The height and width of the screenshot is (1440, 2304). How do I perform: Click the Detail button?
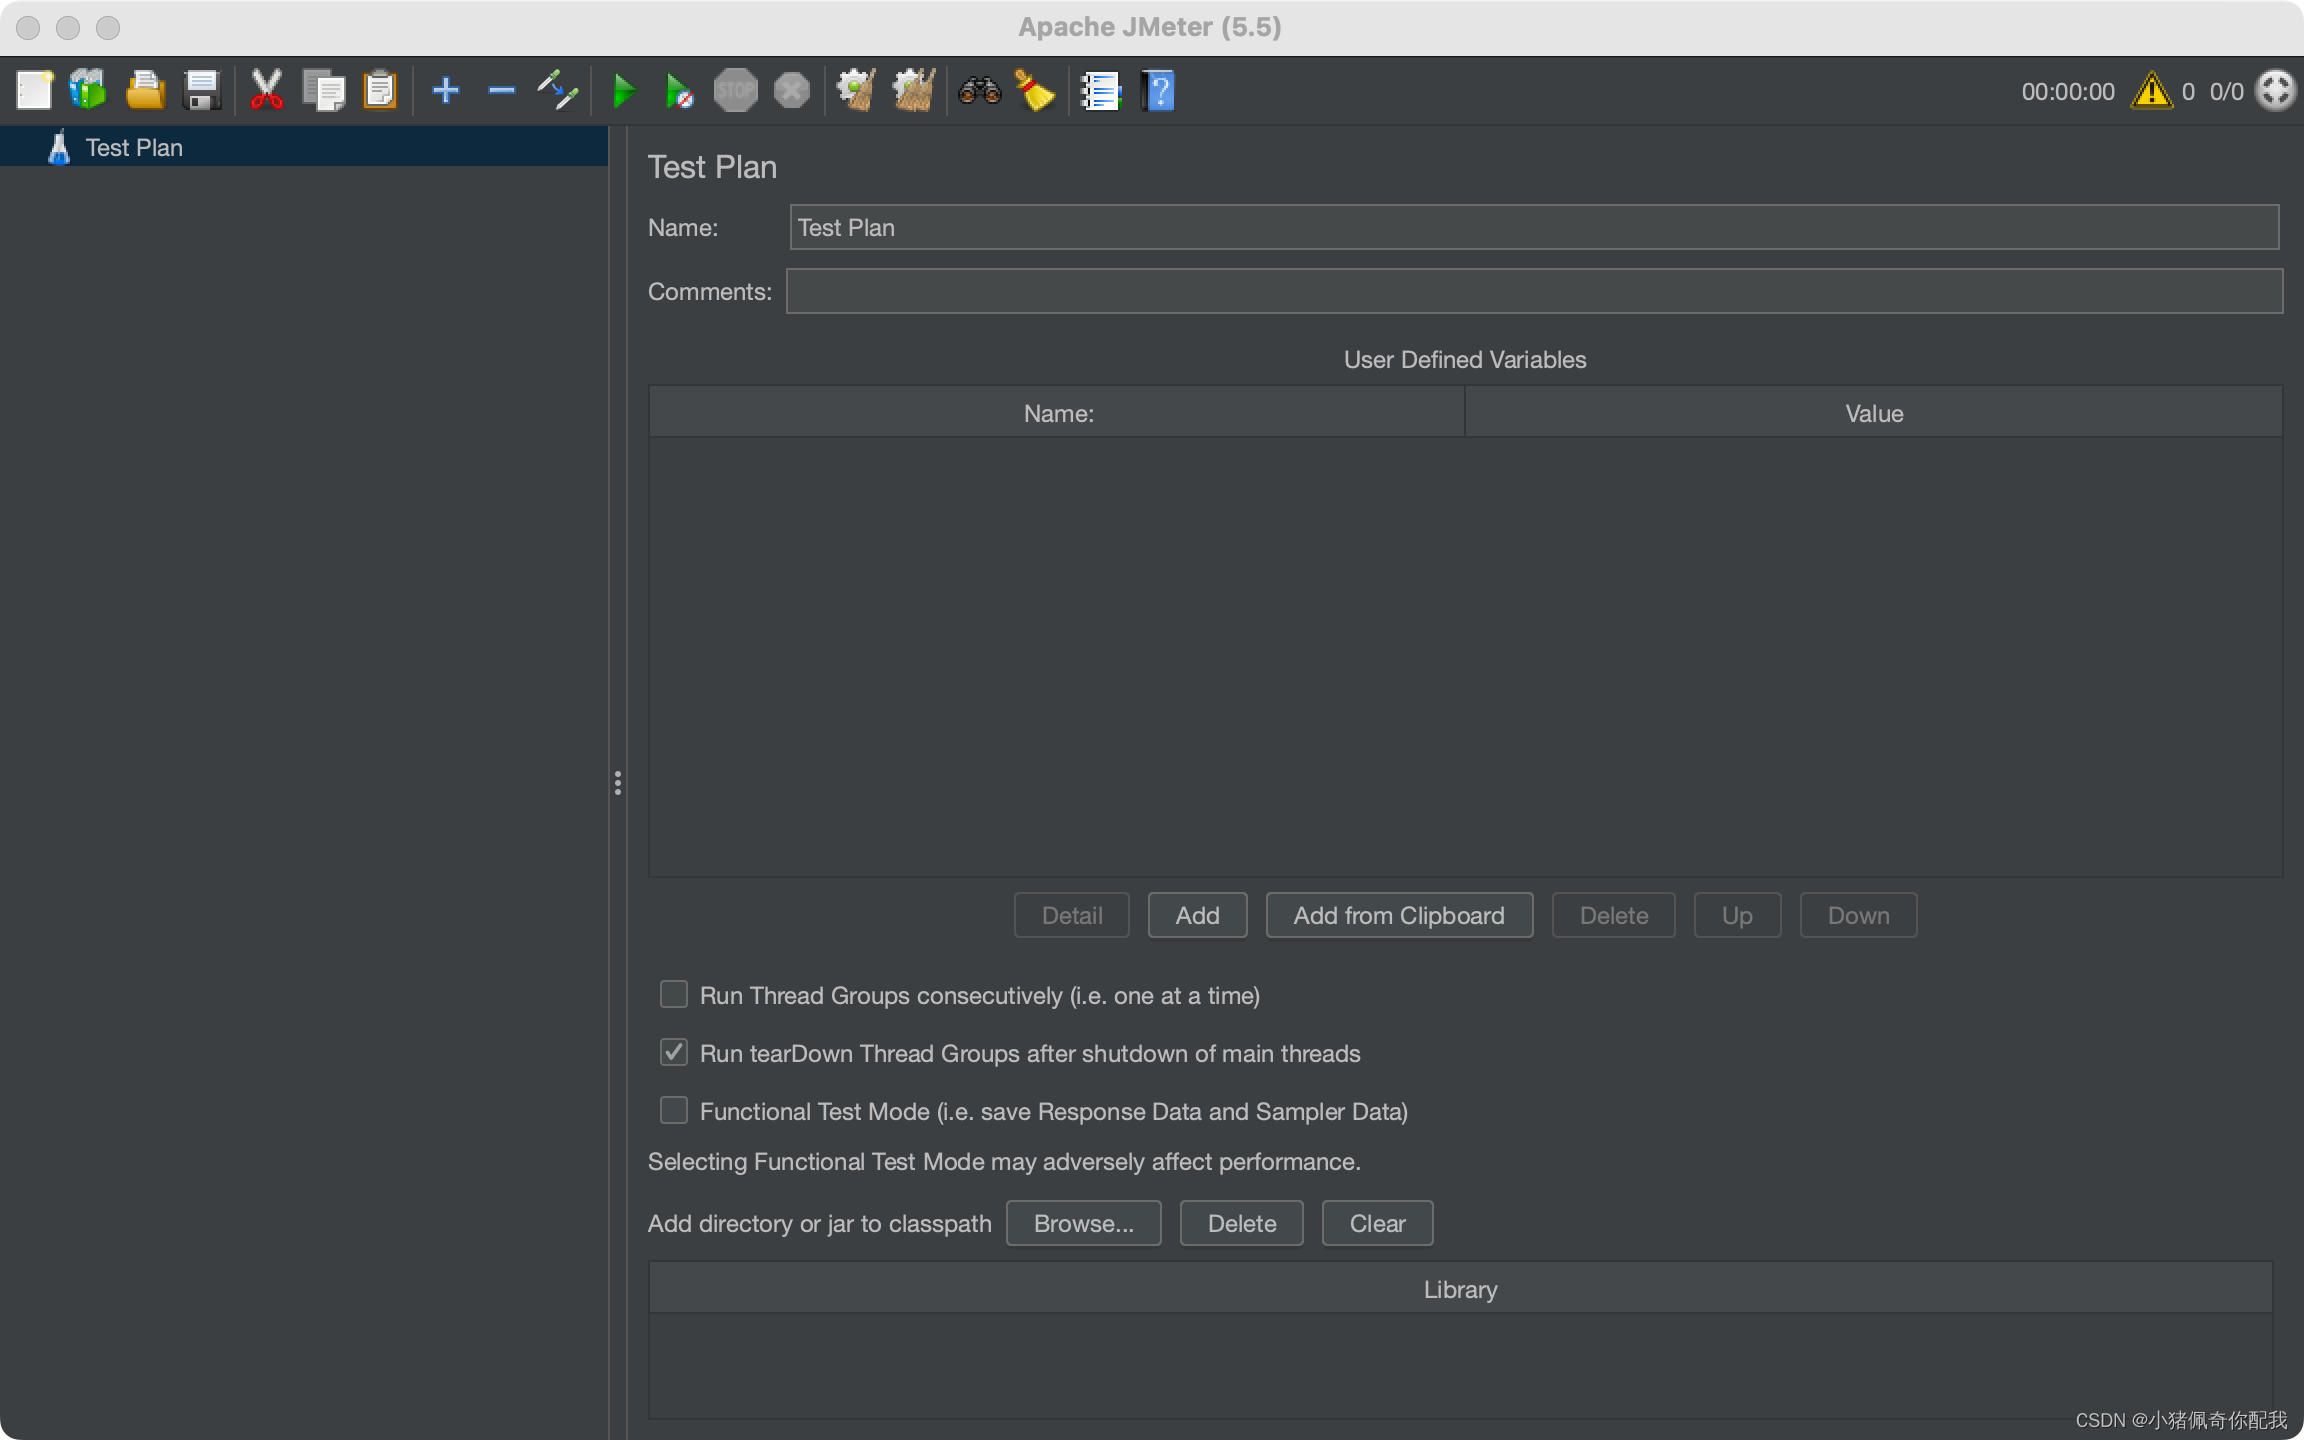pos(1072,915)
